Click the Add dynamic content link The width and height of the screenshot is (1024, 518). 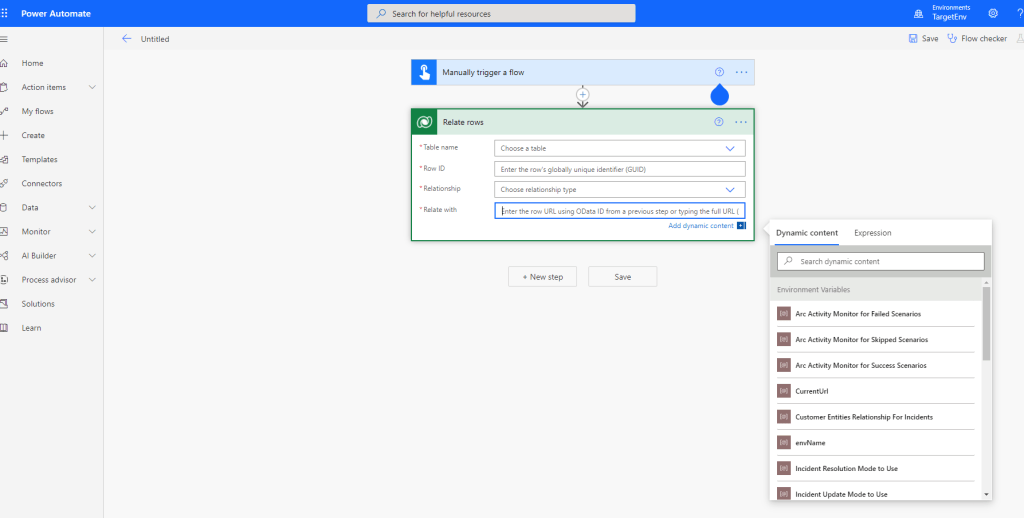point(701,226)
